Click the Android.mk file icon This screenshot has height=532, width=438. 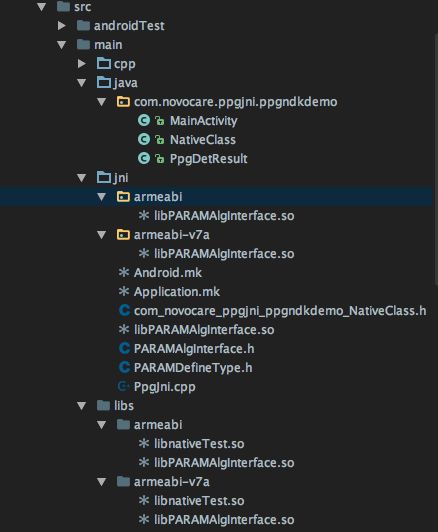click(124, 272)
